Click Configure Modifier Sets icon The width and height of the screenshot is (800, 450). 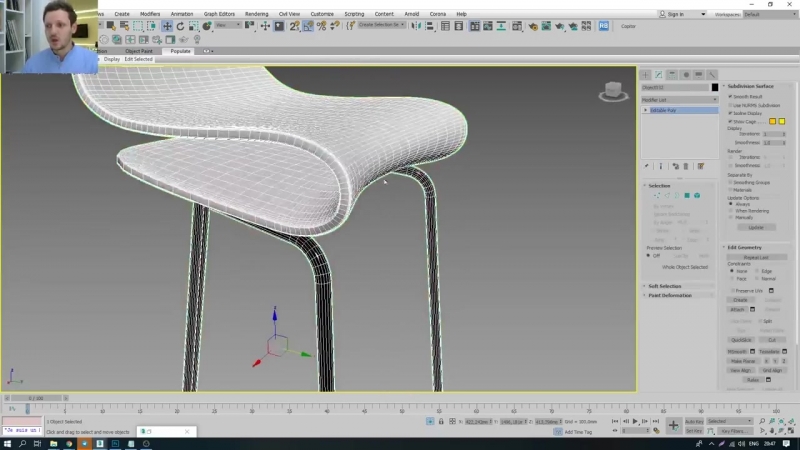click(x=701, y=166)
